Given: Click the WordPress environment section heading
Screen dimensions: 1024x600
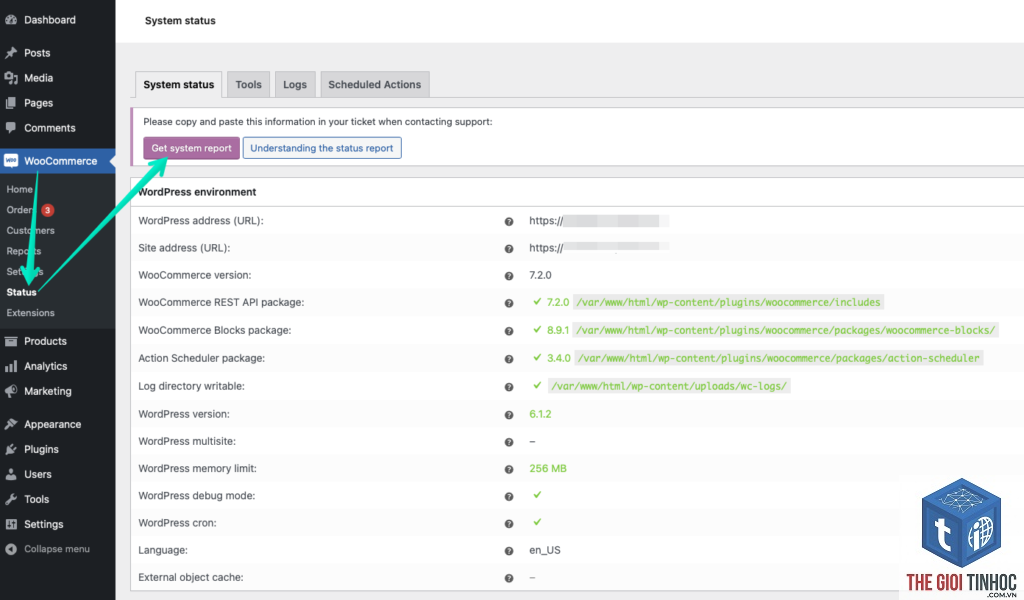Looking at the screenshot, I should tap(197, 192).
